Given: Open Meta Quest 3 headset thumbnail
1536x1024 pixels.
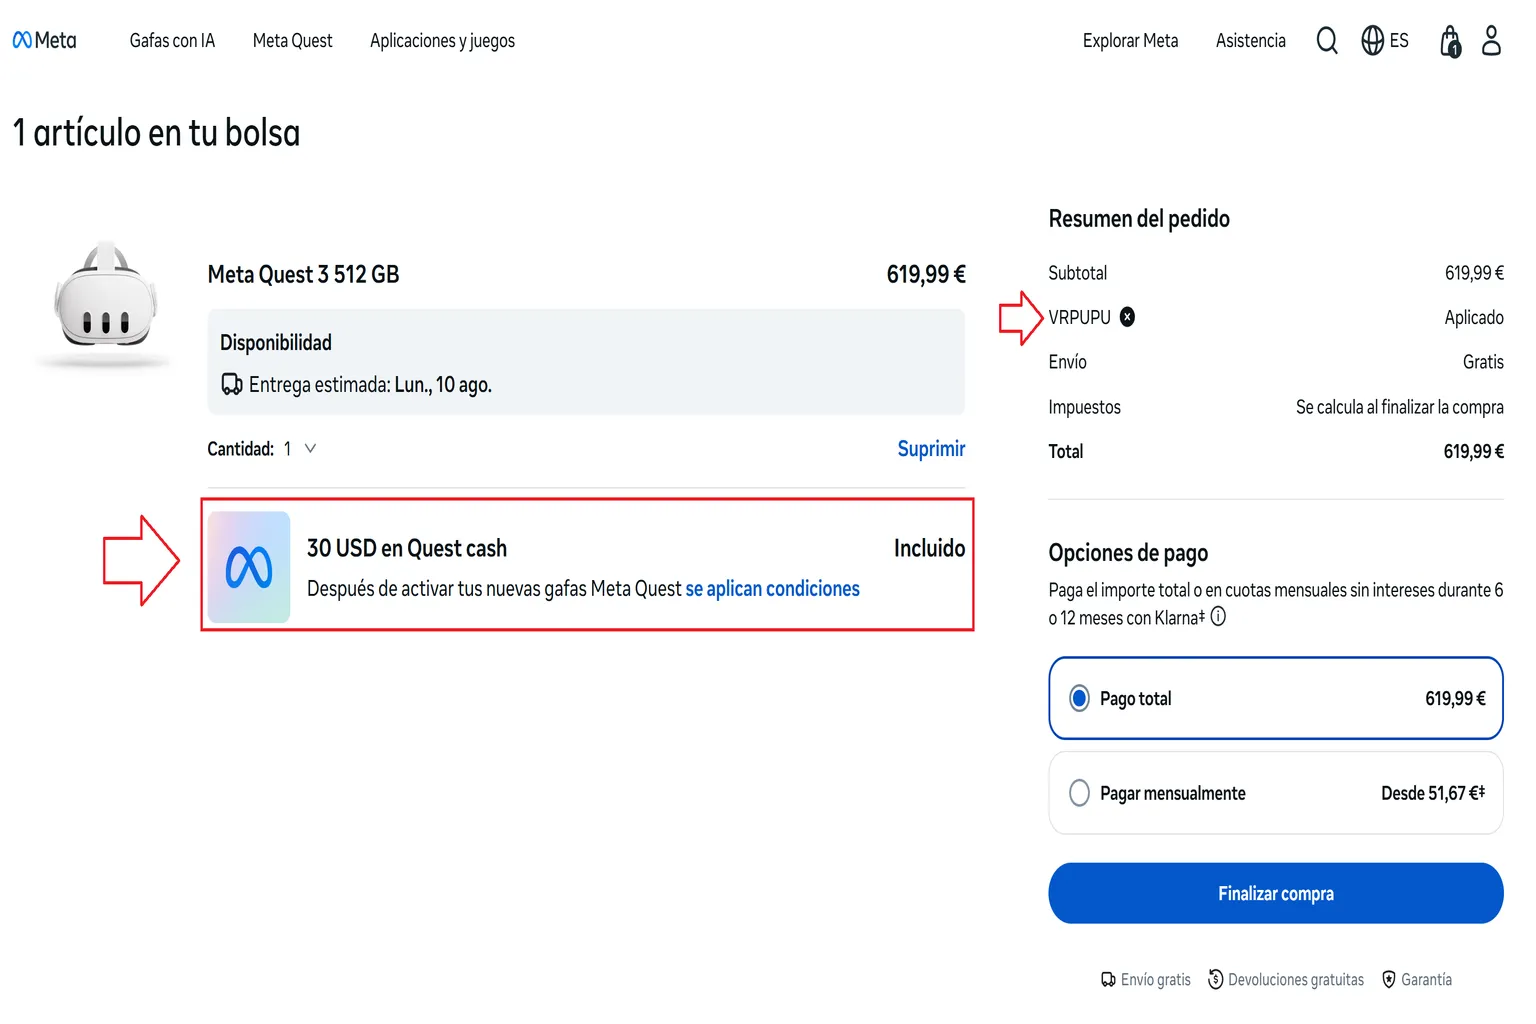Looking at the screenshot, I should (x=105, y=304).
